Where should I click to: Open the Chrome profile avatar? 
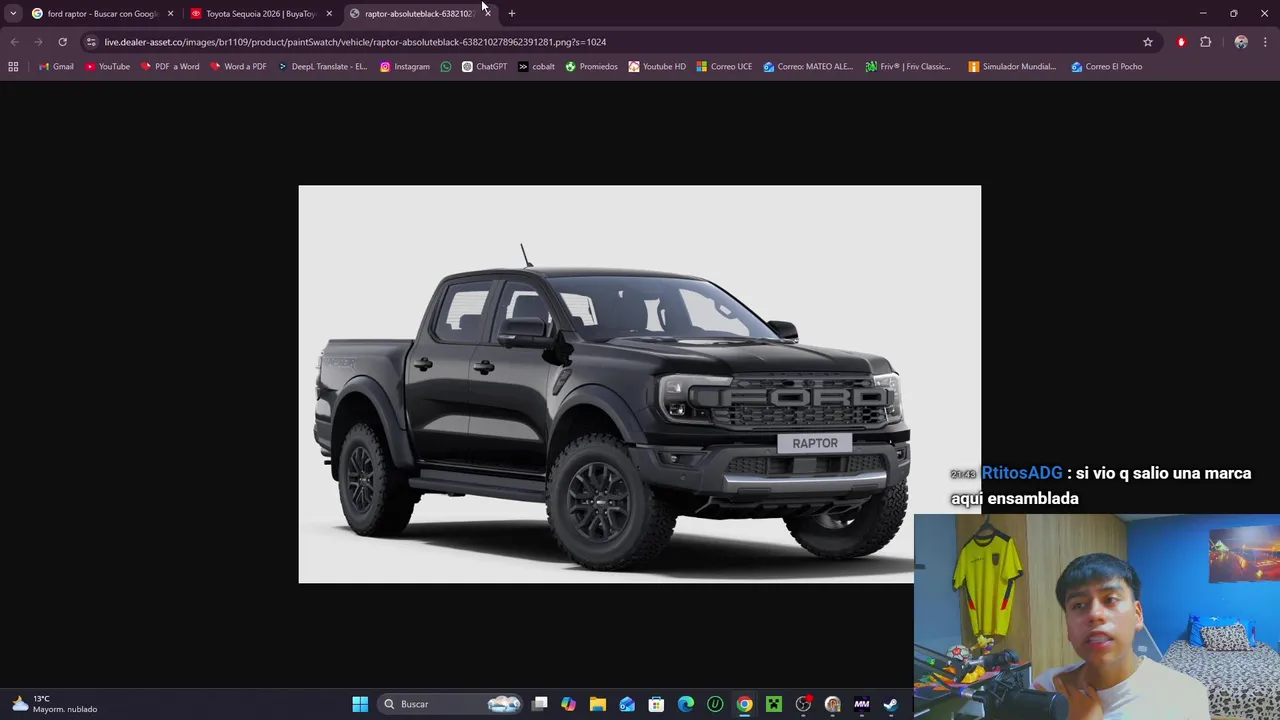pos(1241,42)
